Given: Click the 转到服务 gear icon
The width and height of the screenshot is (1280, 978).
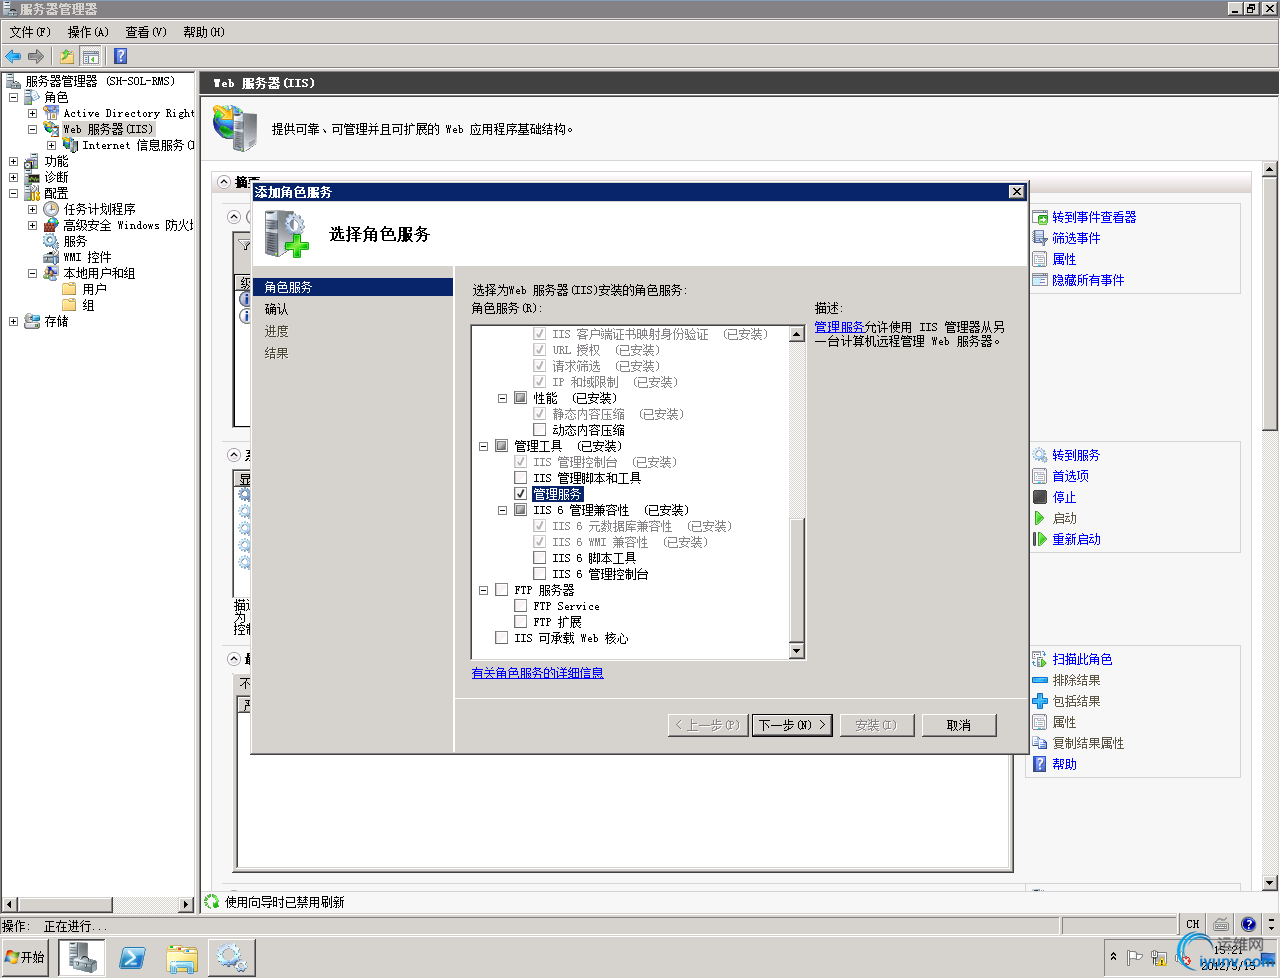Looking at the screenshot, I should pos(1040,455).
